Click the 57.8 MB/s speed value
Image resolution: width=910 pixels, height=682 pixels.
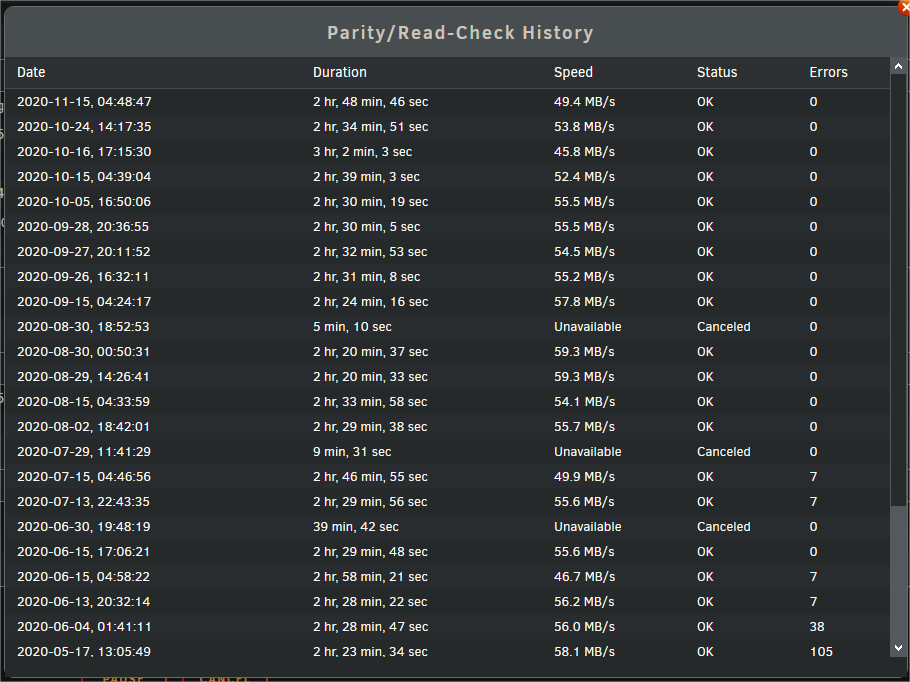(x=584, y=302)
